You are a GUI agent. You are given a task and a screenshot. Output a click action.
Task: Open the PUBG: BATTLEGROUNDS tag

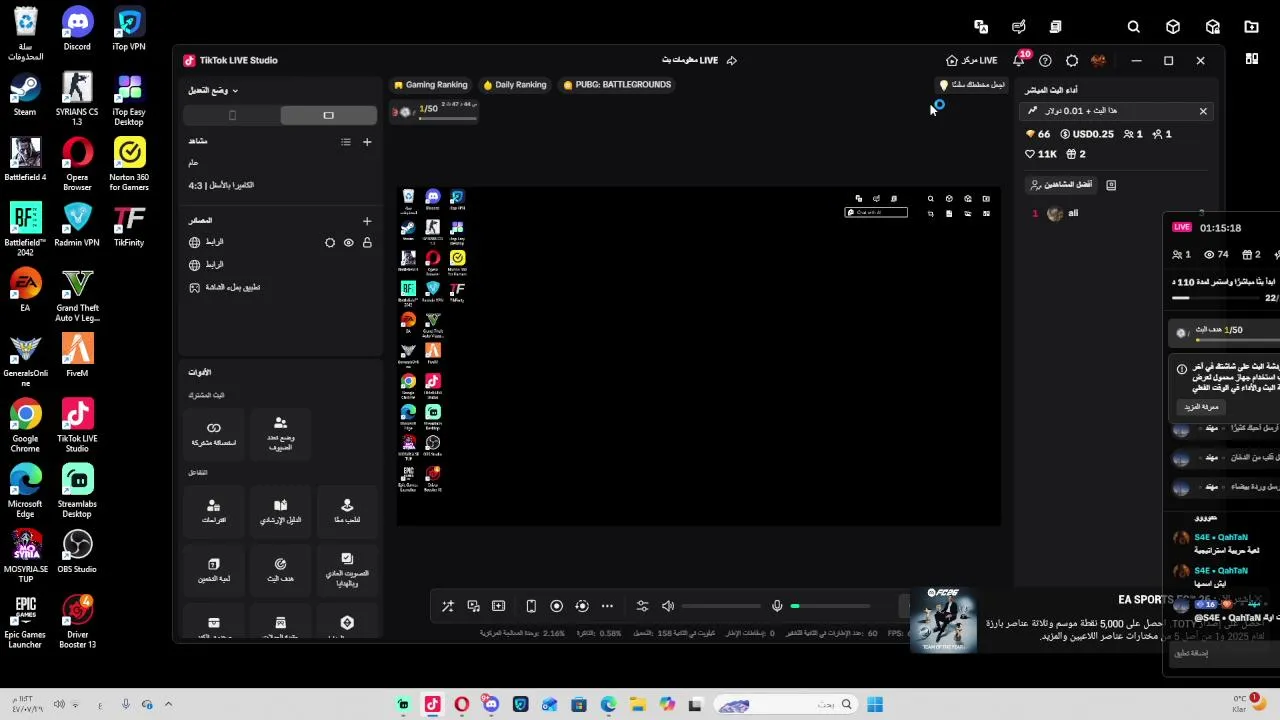(x=617, y=85)
